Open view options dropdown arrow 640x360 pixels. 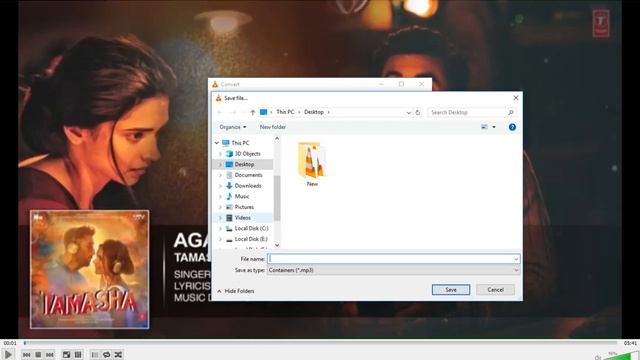pos(494,127)
